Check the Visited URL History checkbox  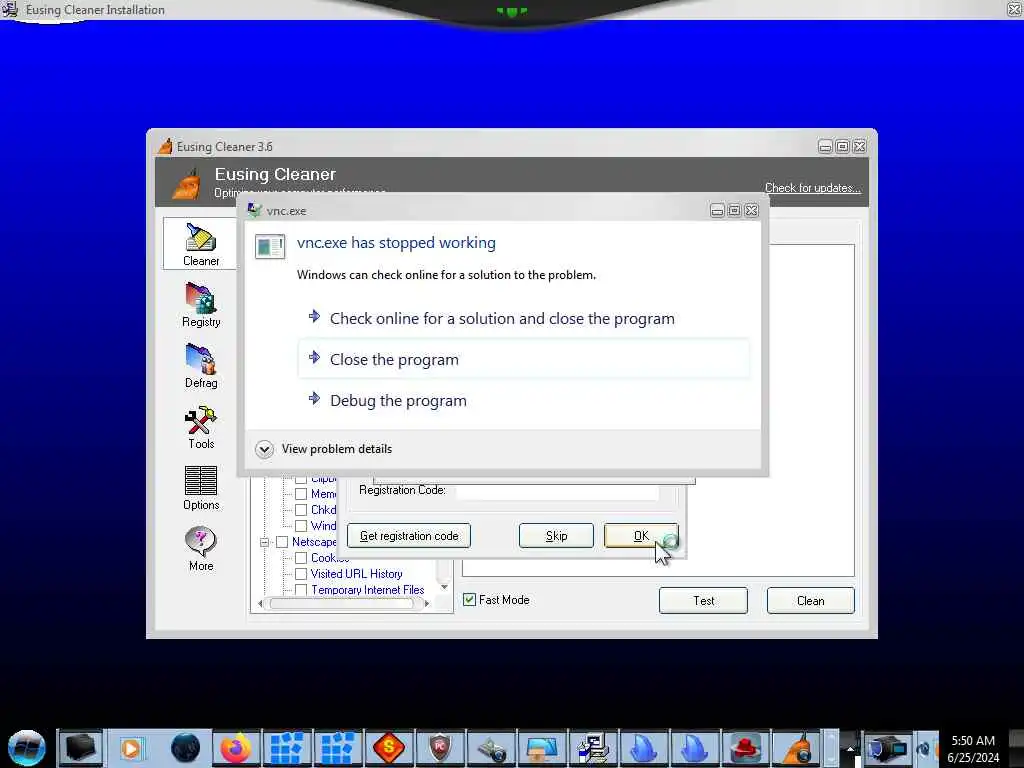(x=301, y=574)
